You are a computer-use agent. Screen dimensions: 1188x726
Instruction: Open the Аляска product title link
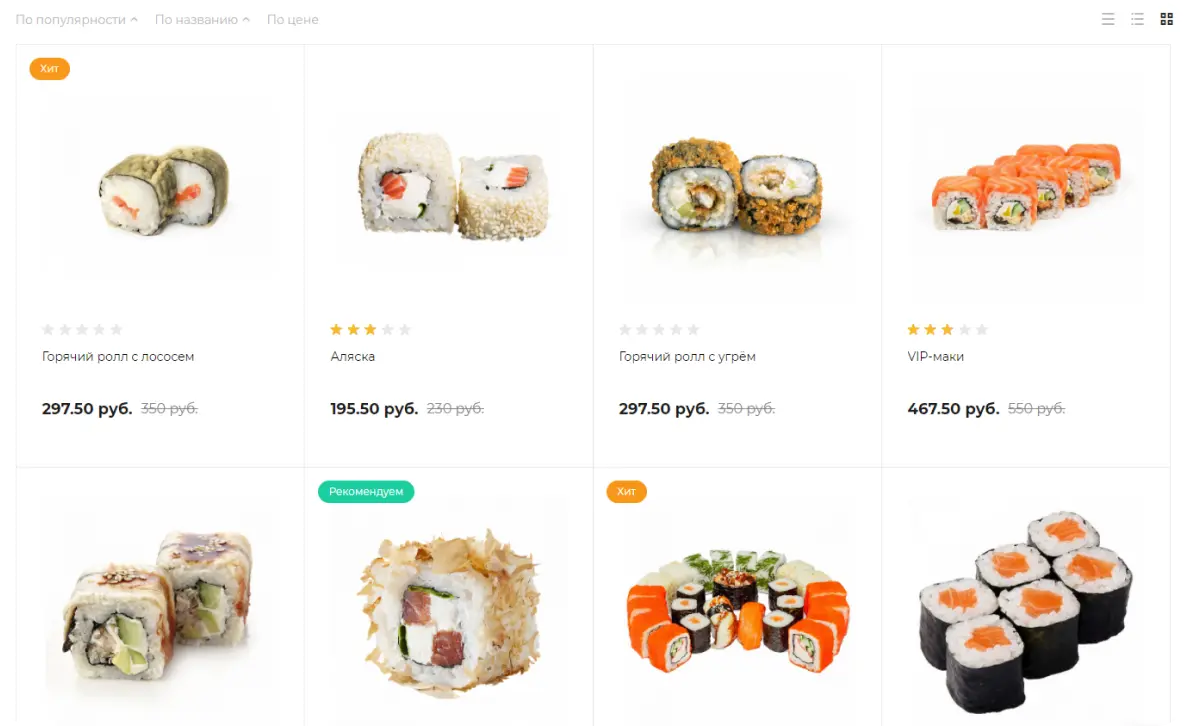pos(352,356)
